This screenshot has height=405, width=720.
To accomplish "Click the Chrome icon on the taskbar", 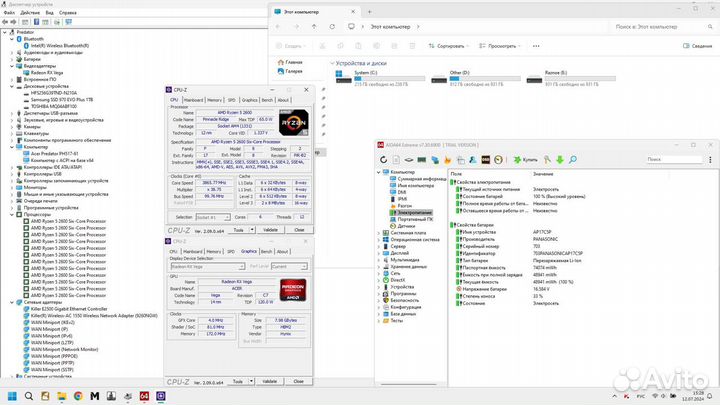I will 78,396.
